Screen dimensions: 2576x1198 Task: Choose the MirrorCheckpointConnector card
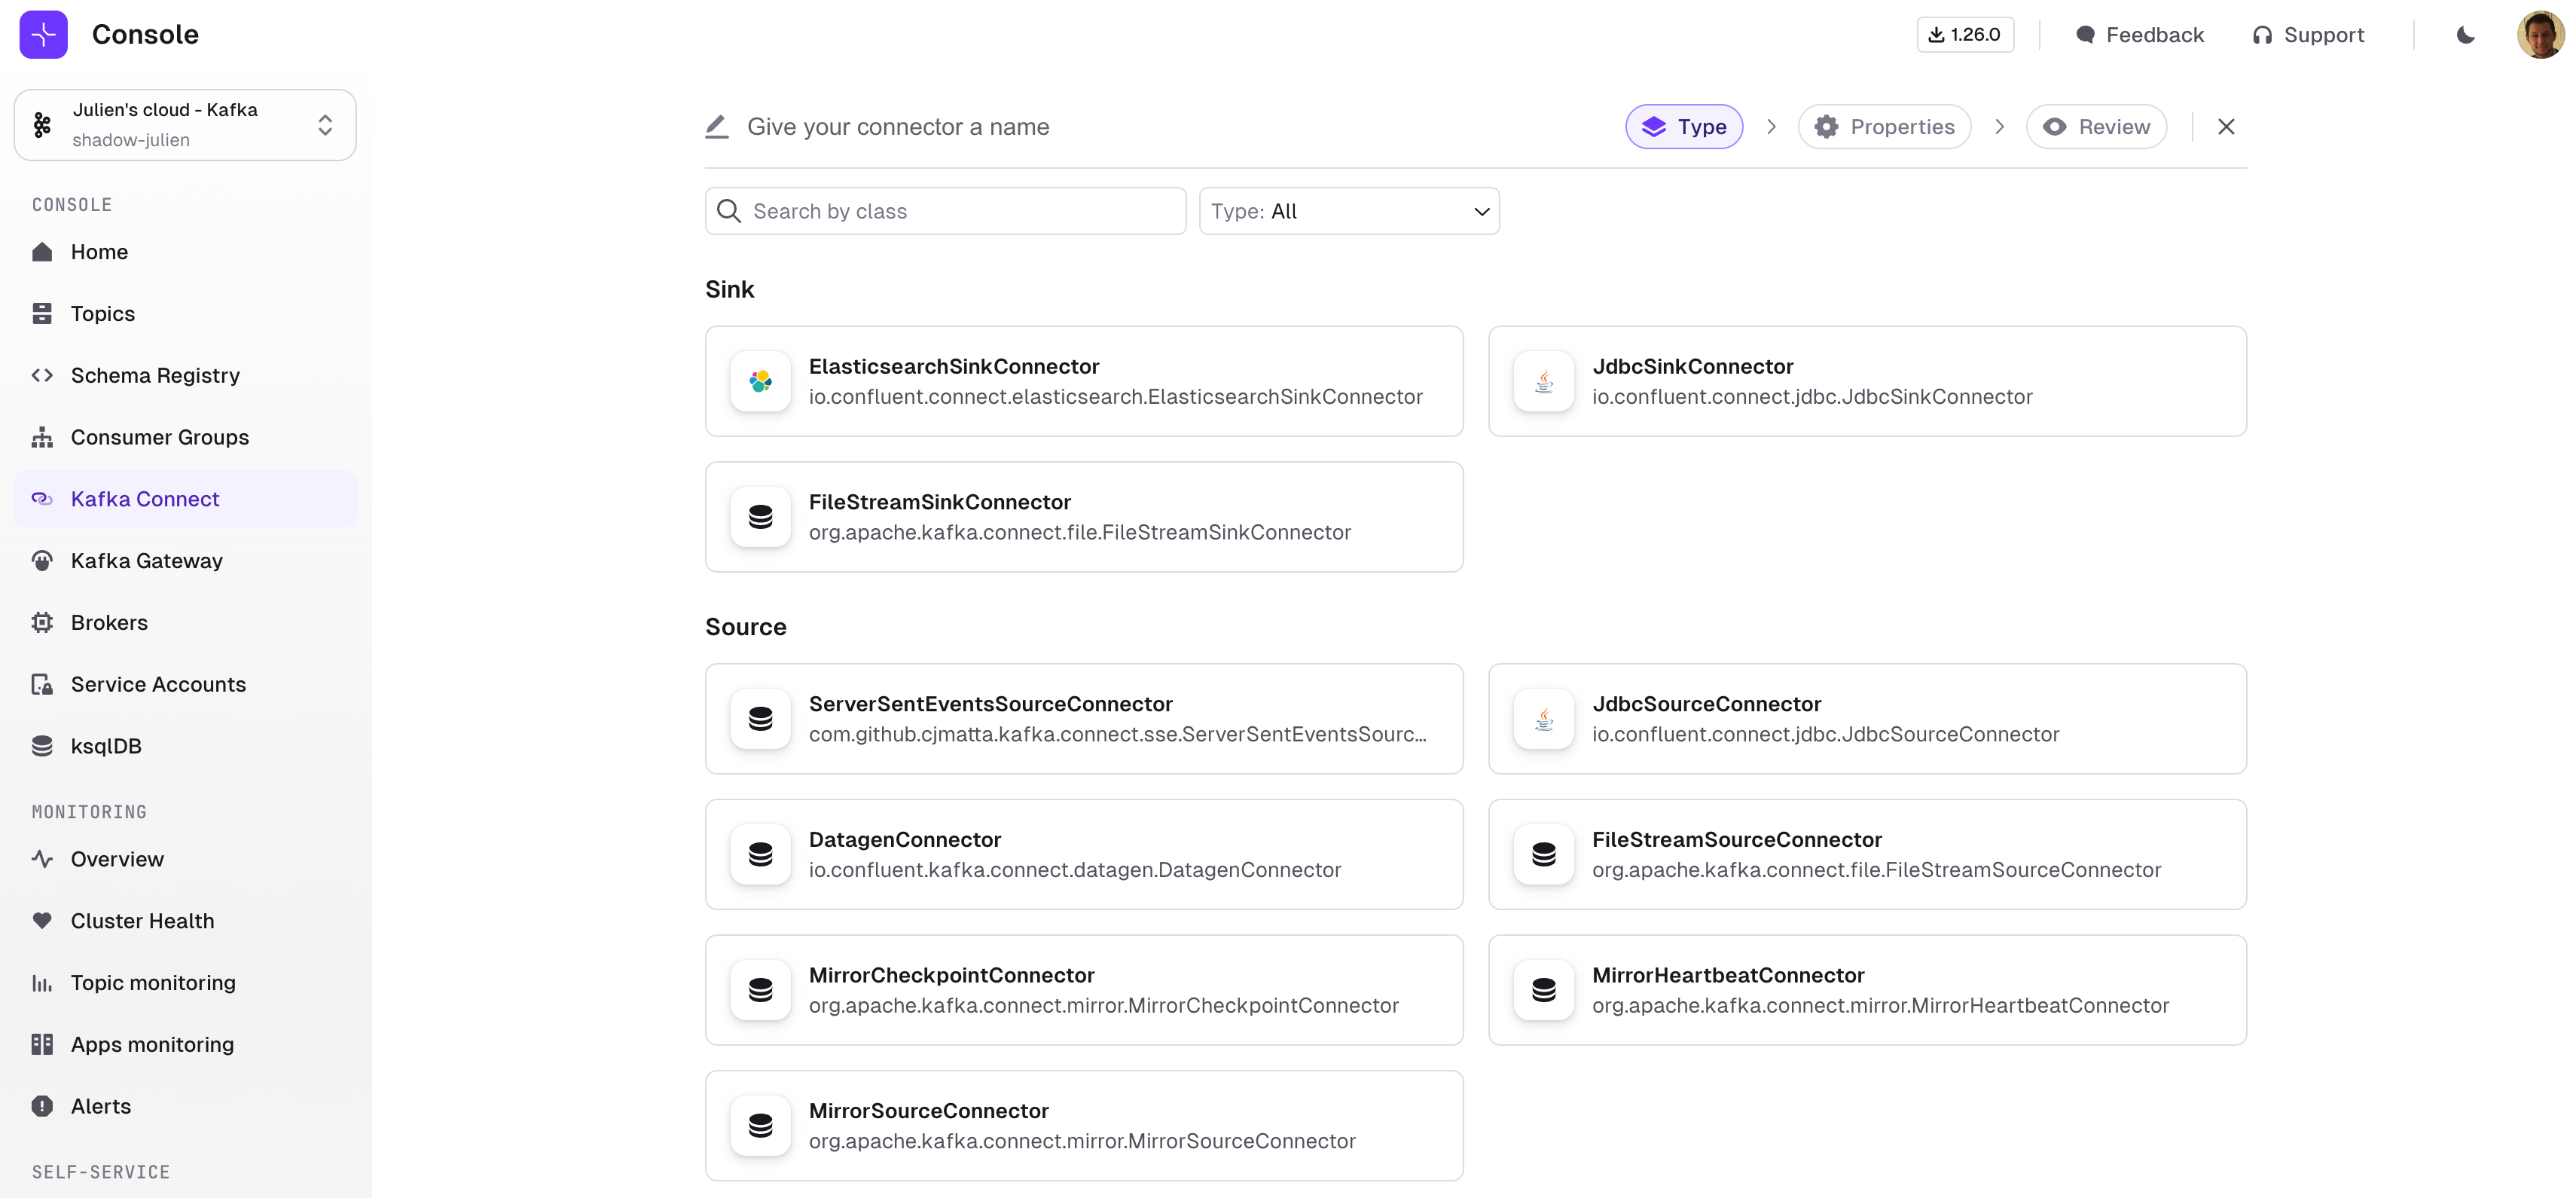coord(1084,990)
